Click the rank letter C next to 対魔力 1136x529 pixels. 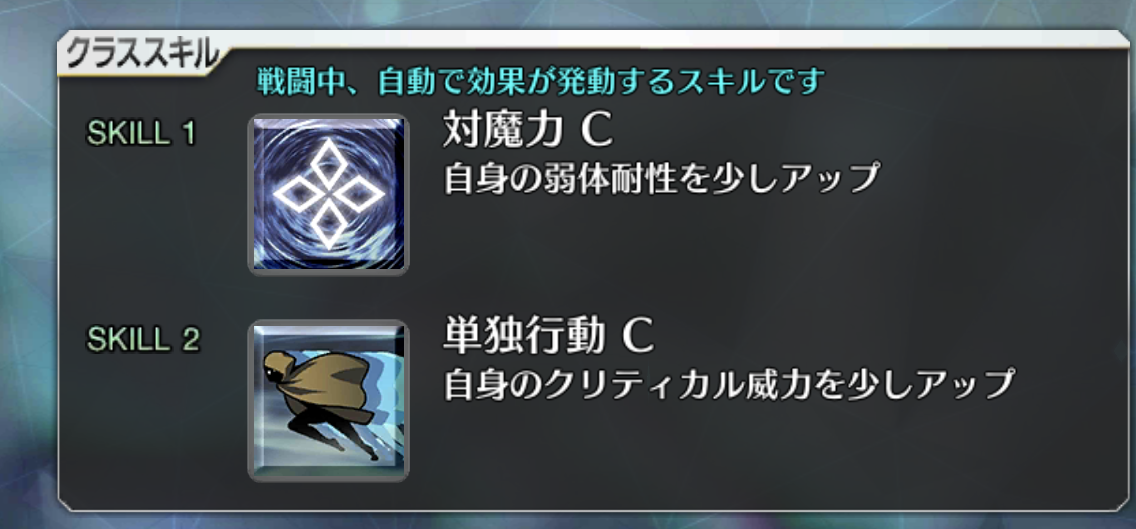(598, 133)
